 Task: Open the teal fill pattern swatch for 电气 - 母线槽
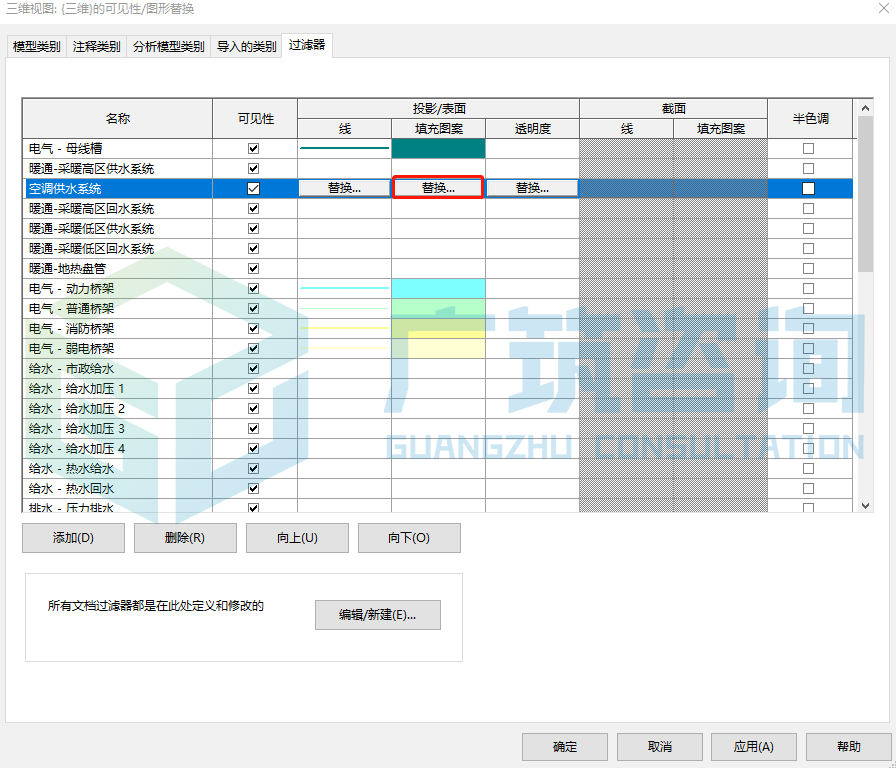click(x=438, y=148)
